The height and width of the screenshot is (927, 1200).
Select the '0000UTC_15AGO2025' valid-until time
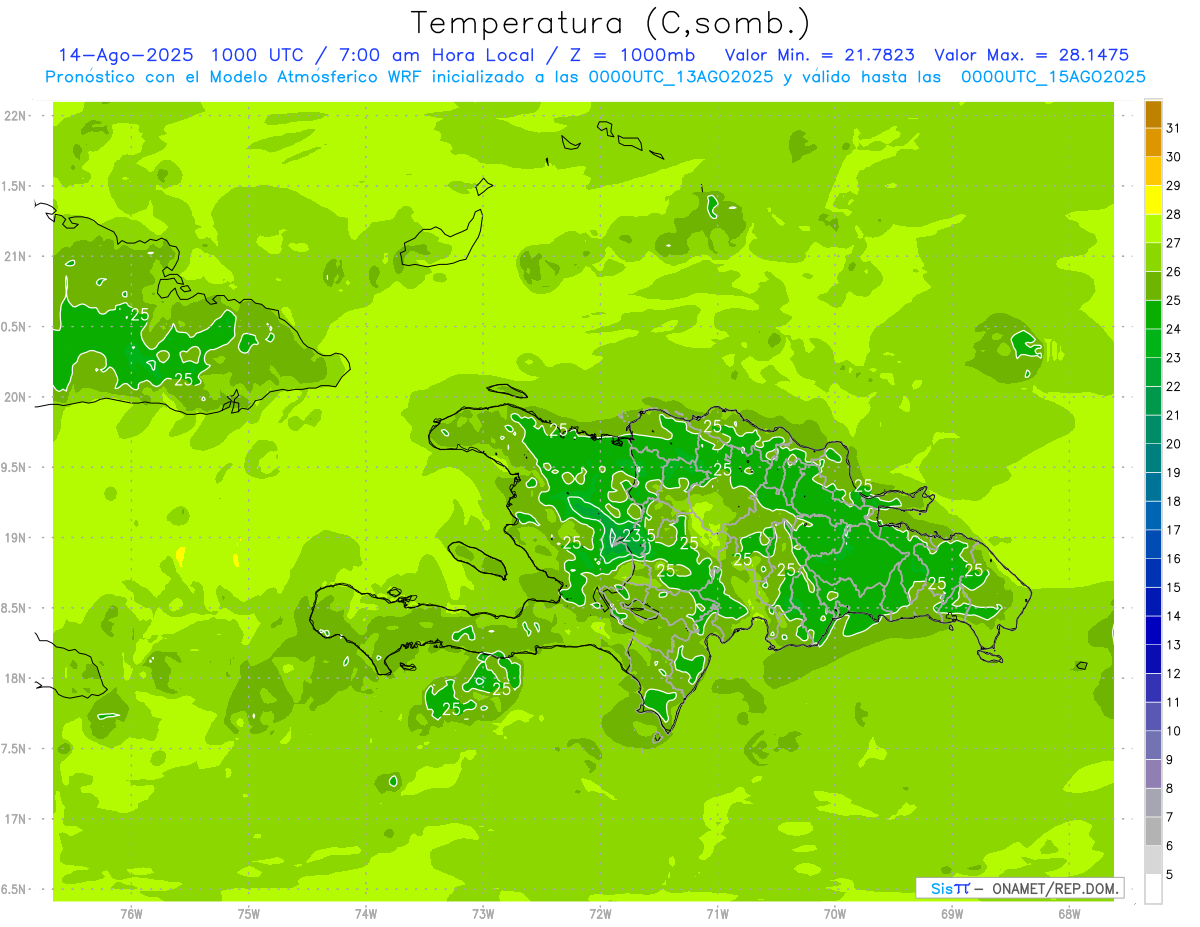[1053, 77]
